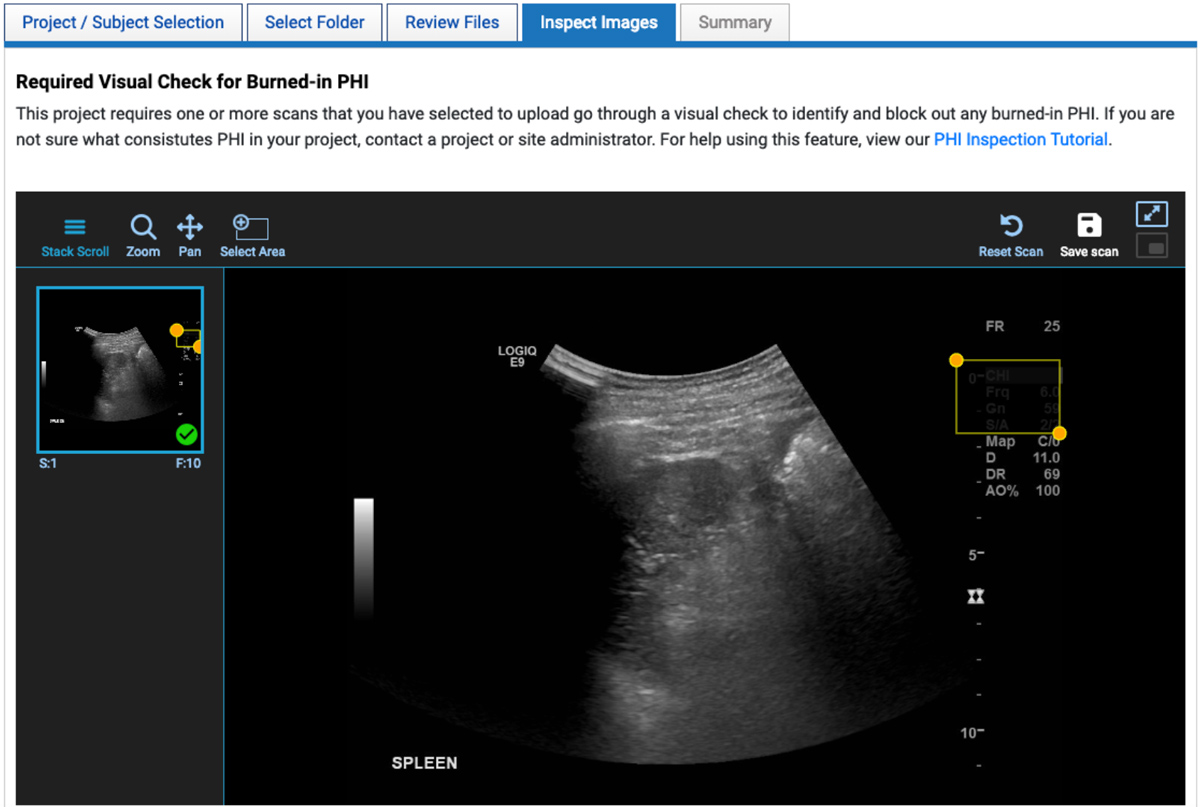Go to the Review Files tab

pyautogui.click(x=452, y=23)
